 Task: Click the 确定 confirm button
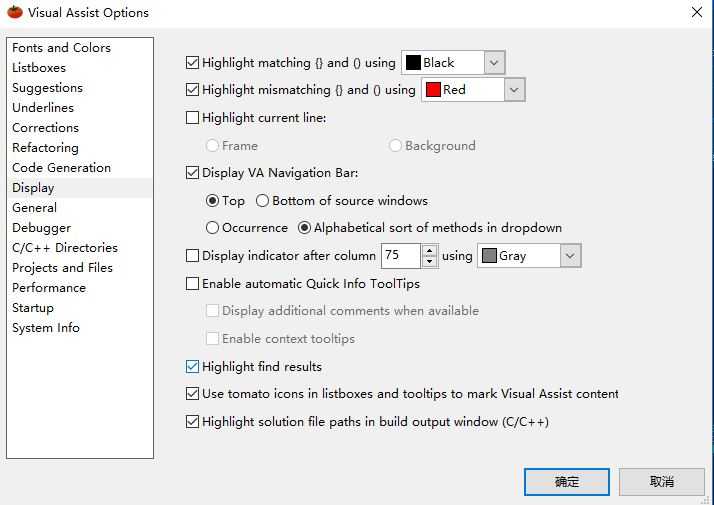tap(566, 482)
